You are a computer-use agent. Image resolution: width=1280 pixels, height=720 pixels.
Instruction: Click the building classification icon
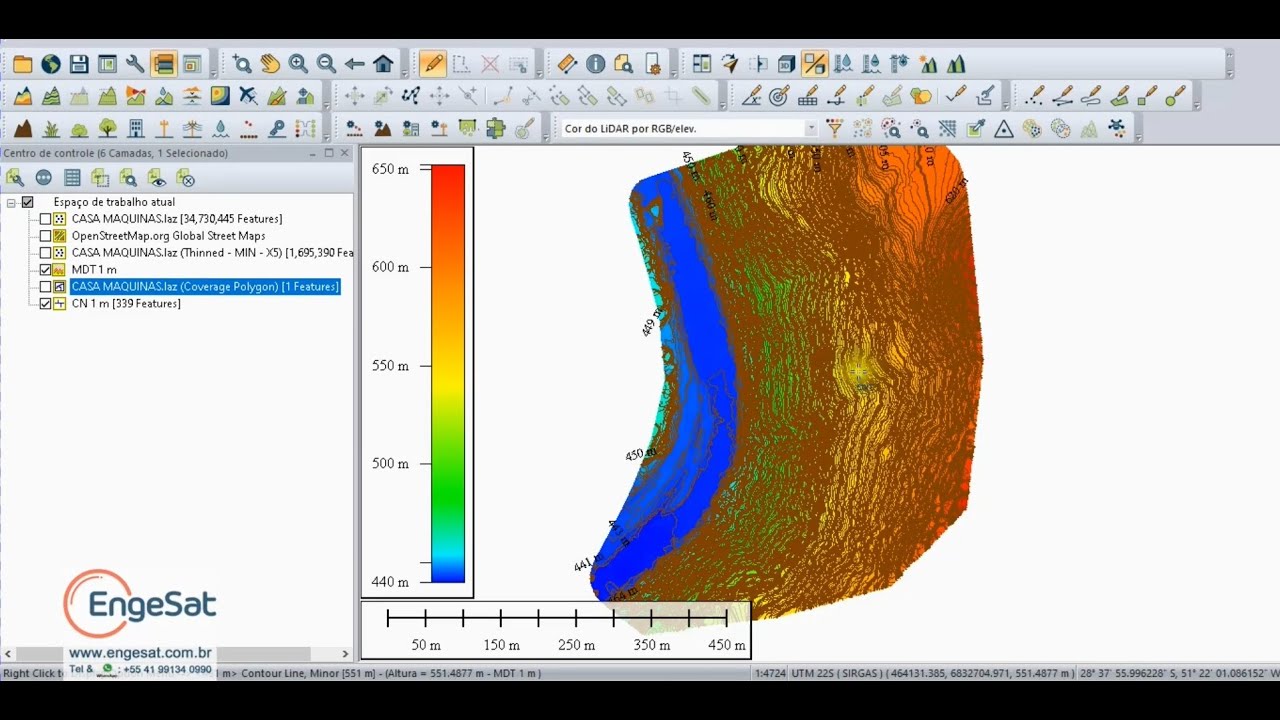[136, 128]
